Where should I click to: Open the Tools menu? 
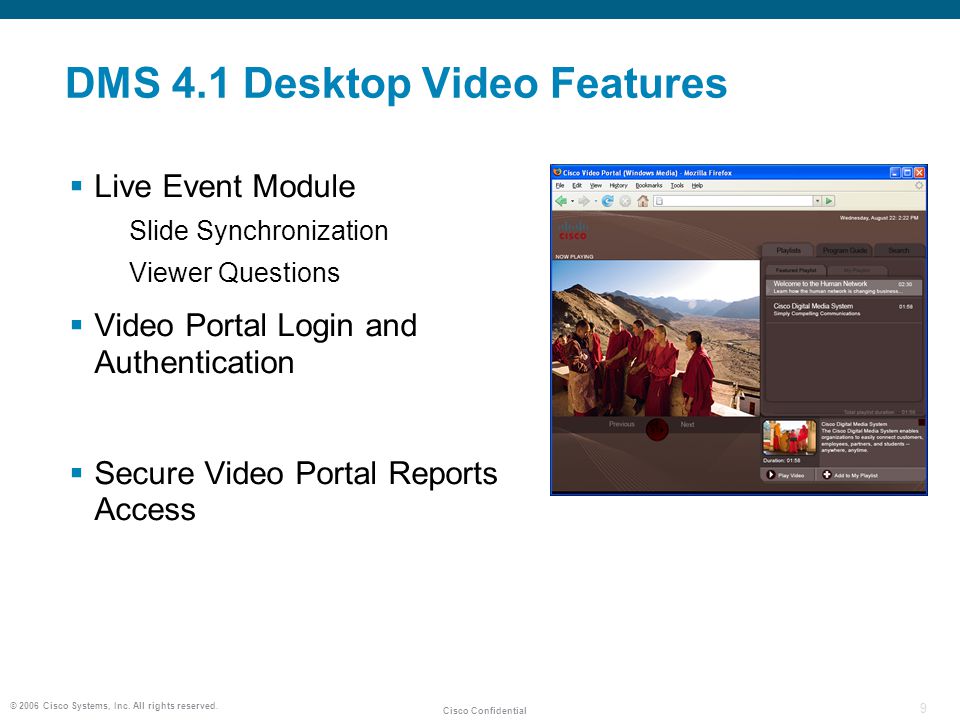(677, 186)
